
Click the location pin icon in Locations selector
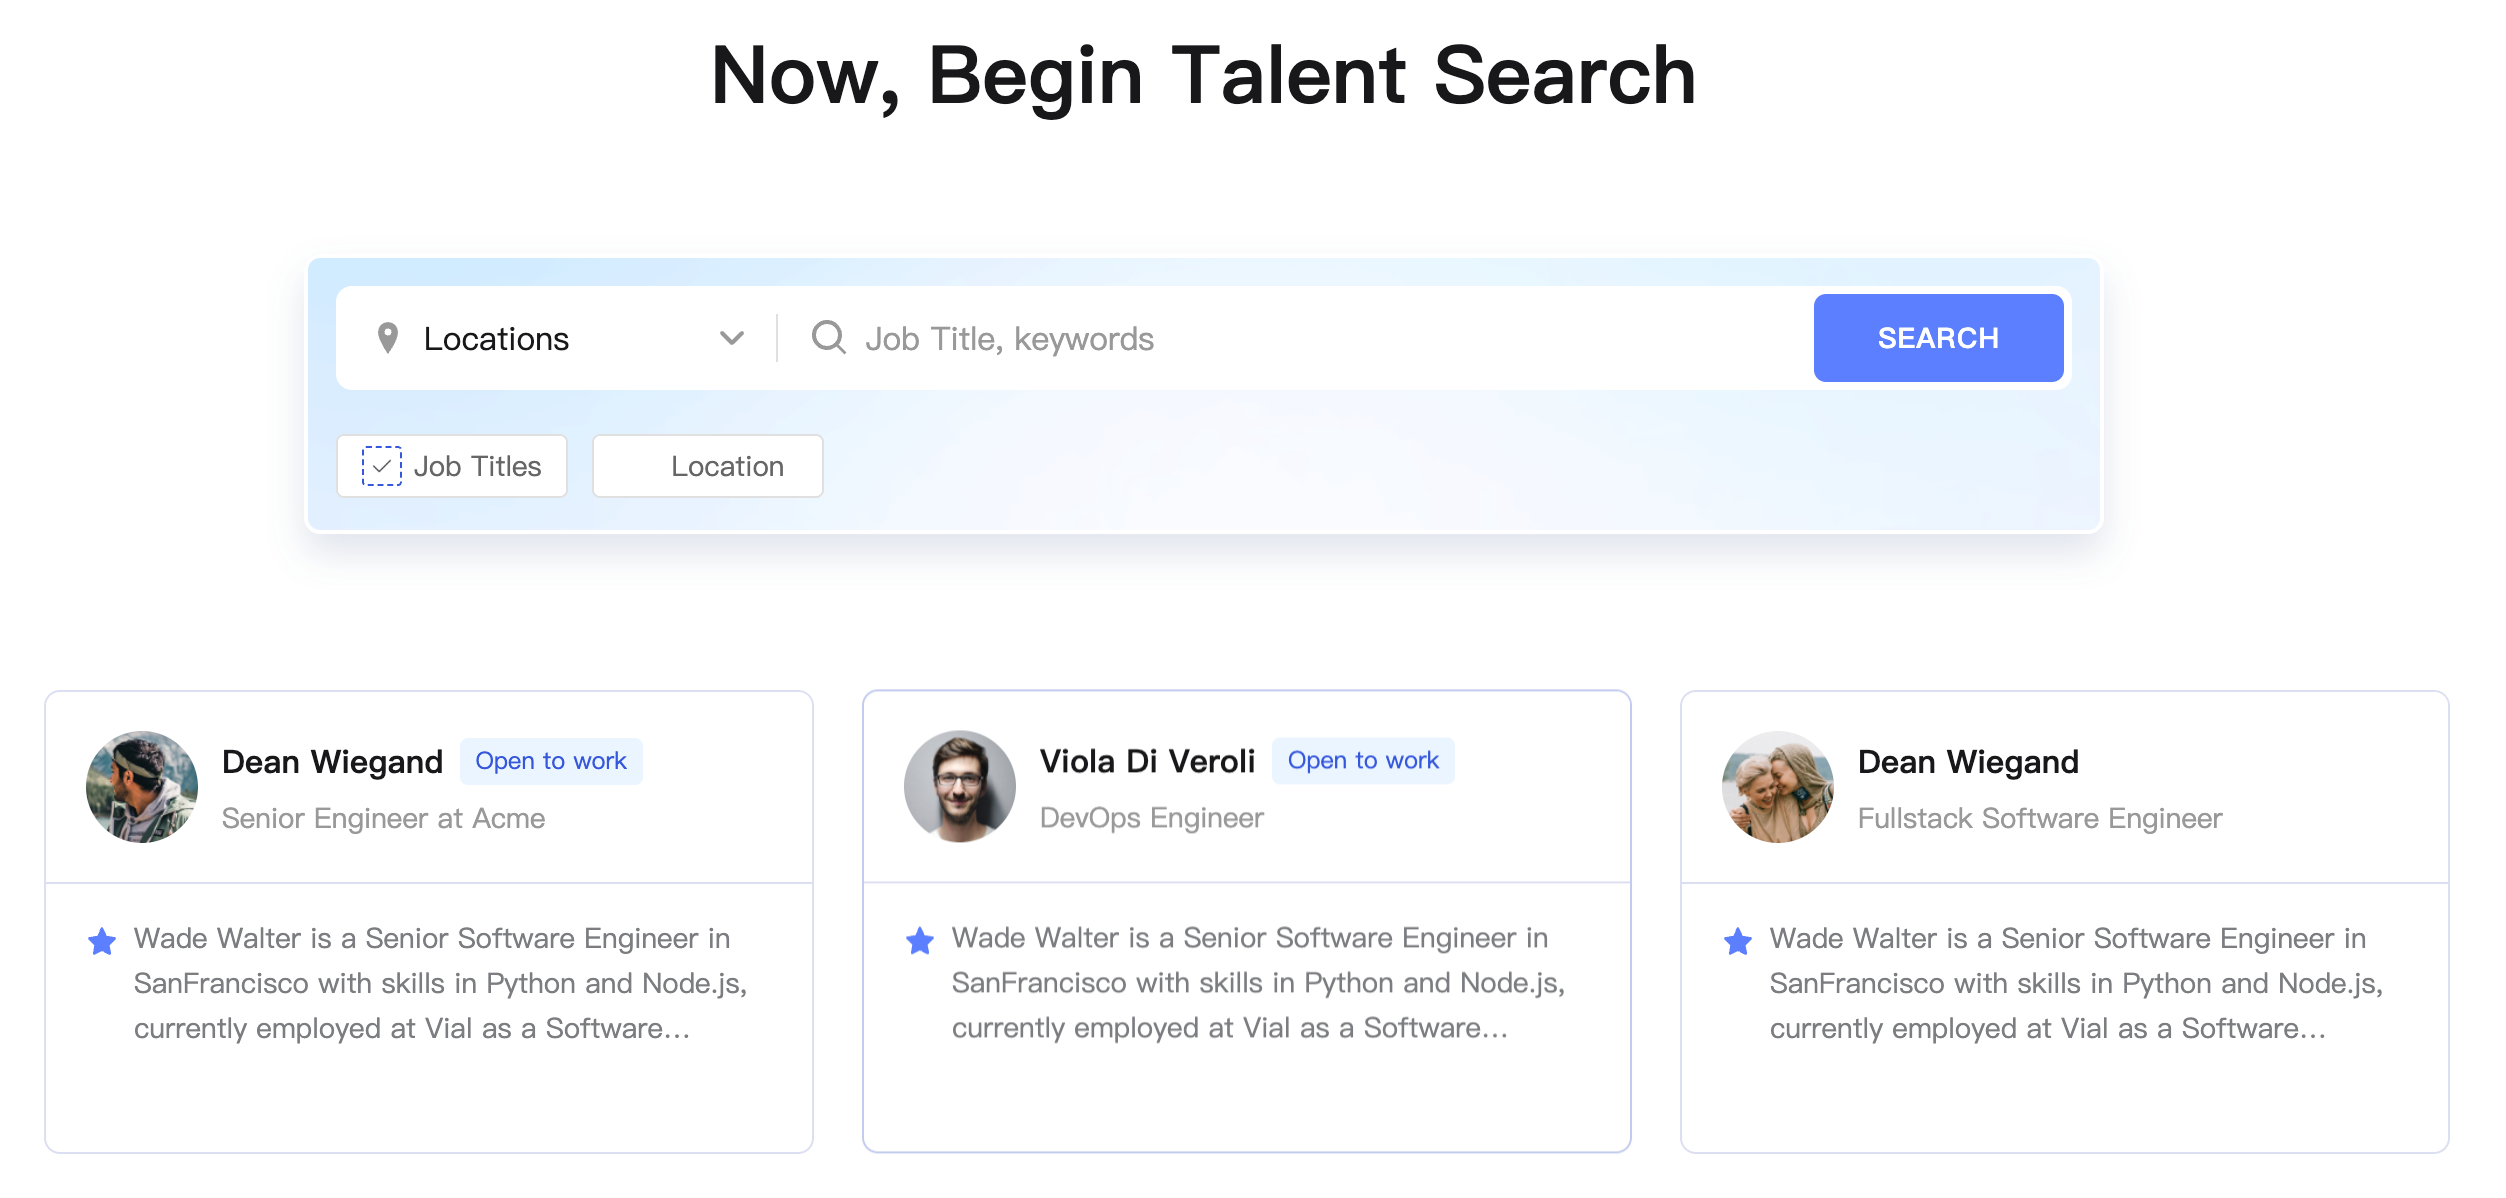pos(390,338)
